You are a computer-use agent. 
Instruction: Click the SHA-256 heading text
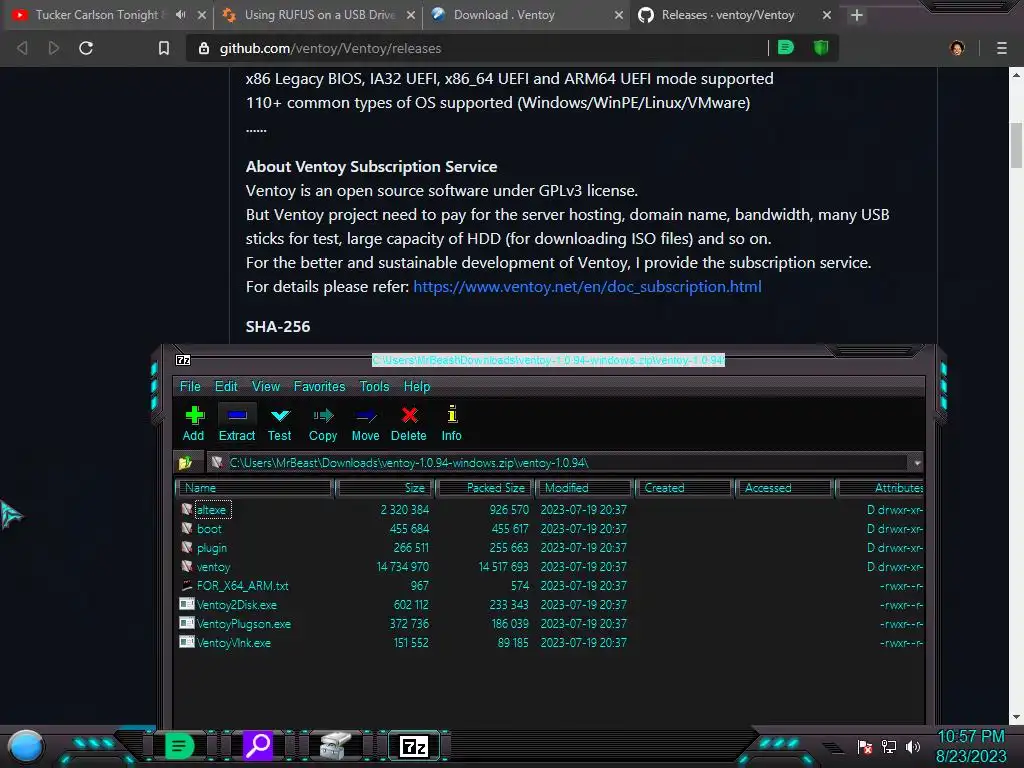pyautogui.click(x=278, y=327)
